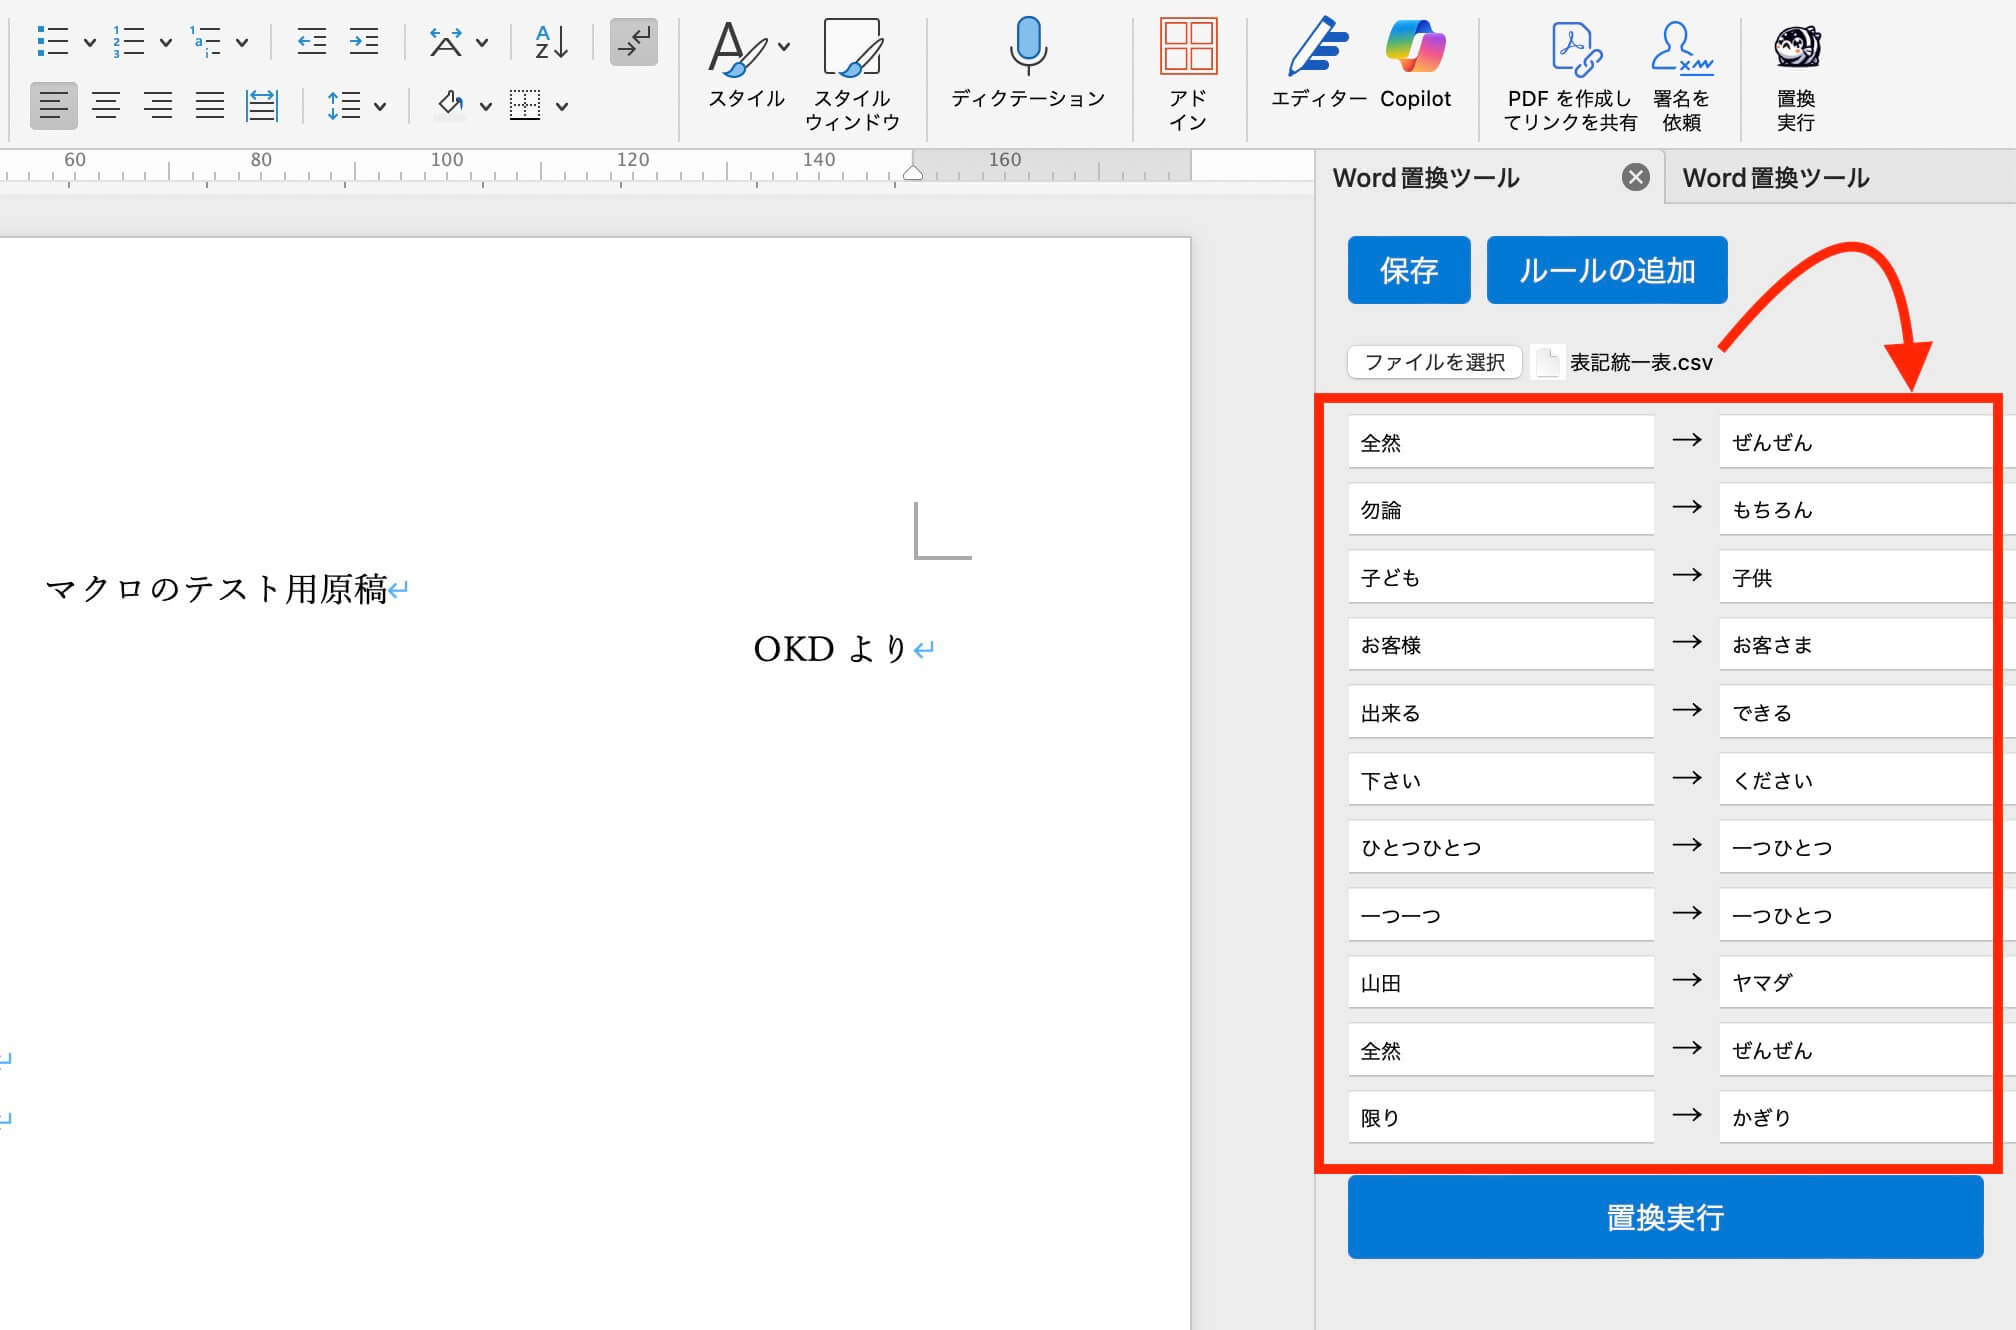Click the 限り search field

1500,1117
